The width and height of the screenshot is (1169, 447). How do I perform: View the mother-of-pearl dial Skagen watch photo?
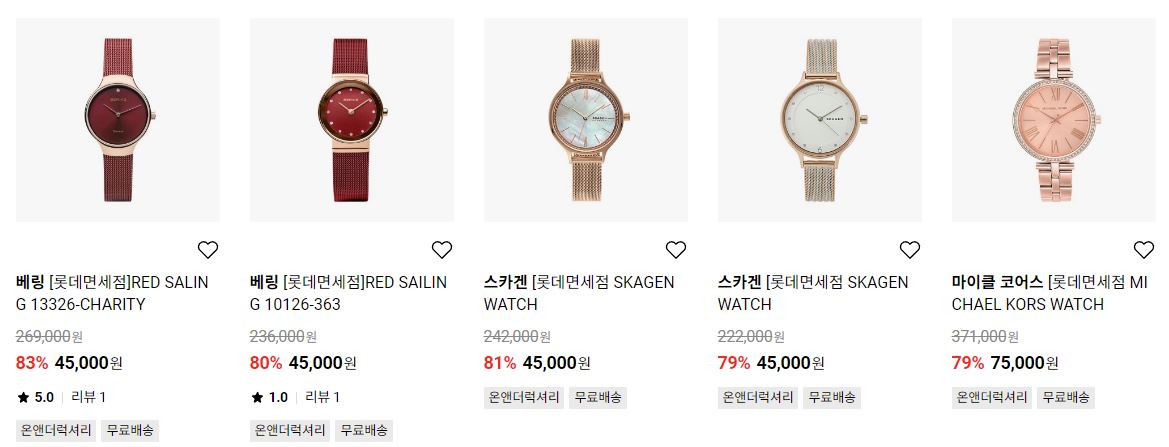[x=586, y=120]
